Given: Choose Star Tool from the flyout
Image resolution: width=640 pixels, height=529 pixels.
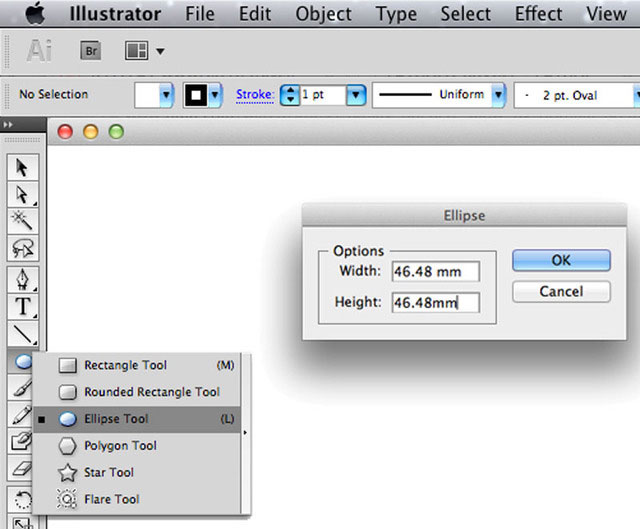Looking at the screenshot, I should tap(136, 473).
